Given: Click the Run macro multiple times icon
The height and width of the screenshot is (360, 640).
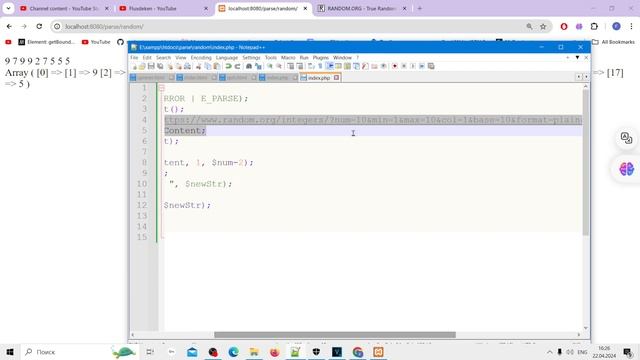Looking at the screenshot, I should 422,66.
